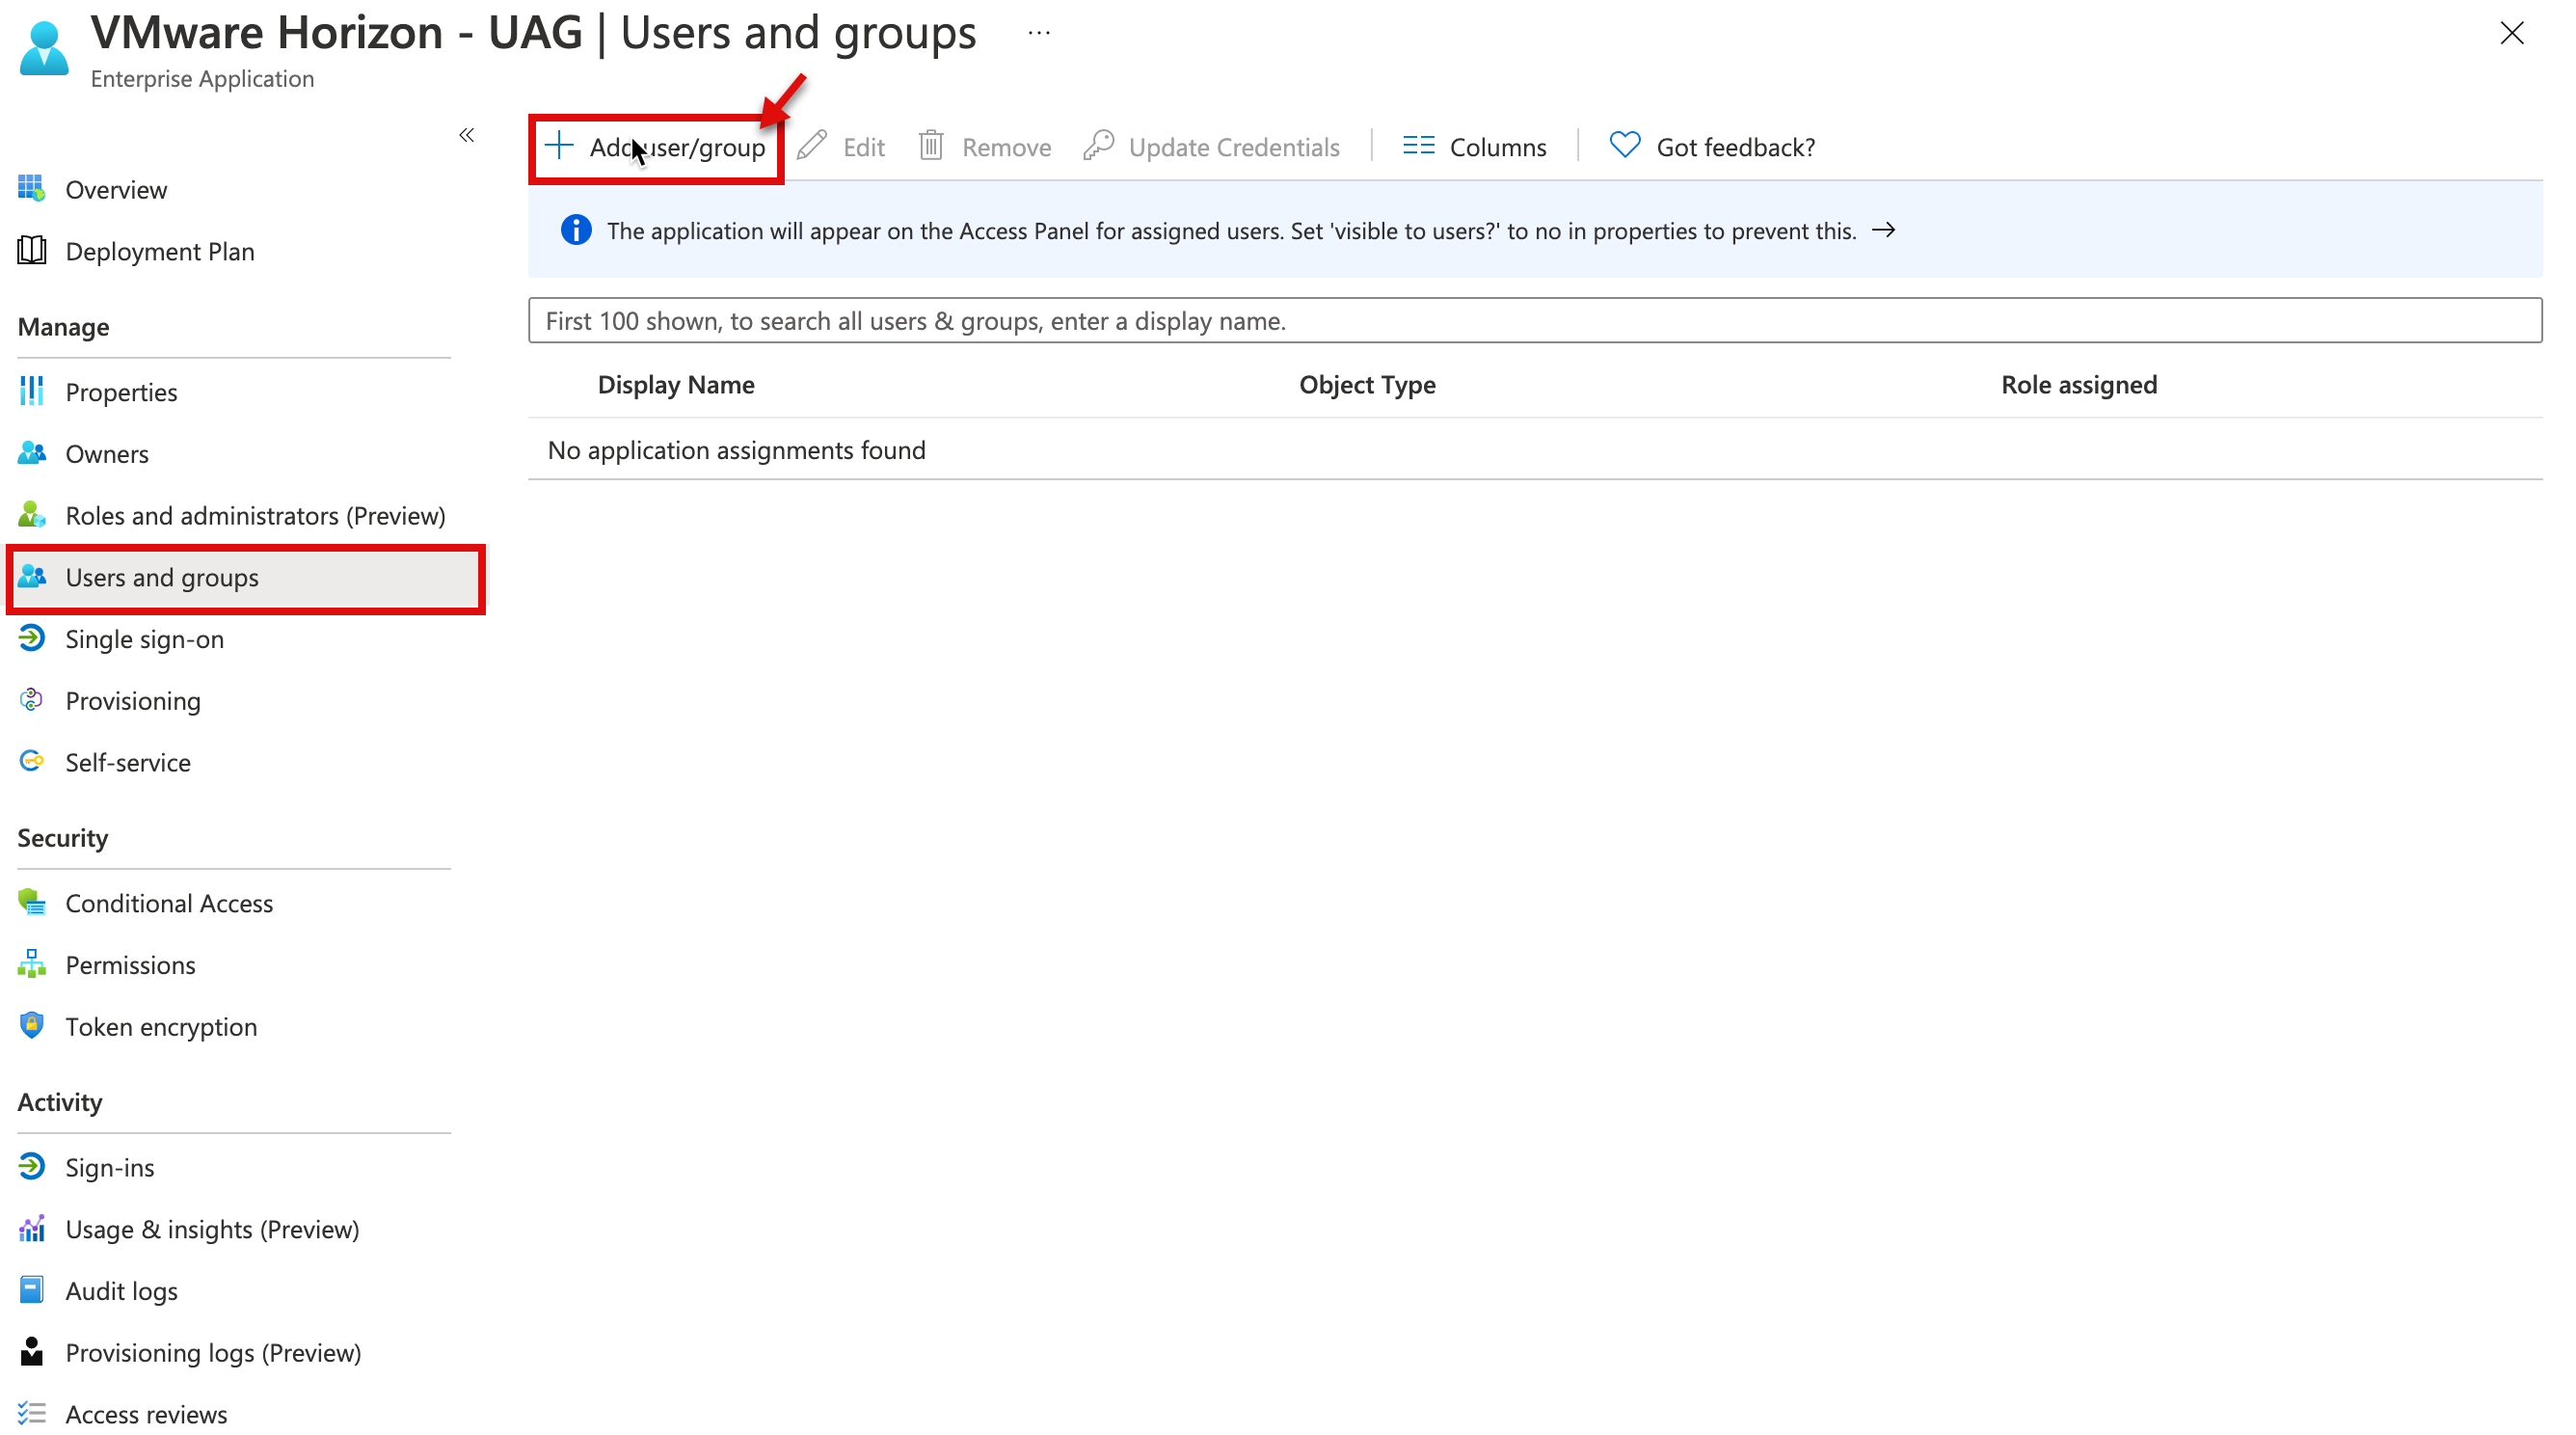The image size is (2576, 1435).
Task: Open the ellipsis more options menu
Action: [1039, 33]
